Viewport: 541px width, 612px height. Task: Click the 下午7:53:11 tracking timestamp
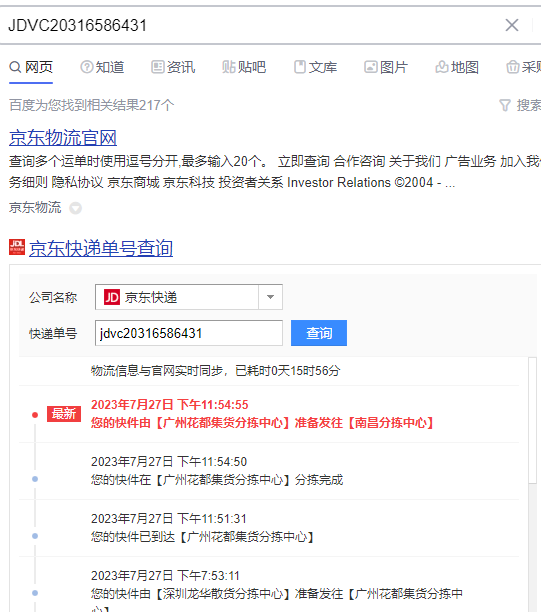[x=165, y=576]
